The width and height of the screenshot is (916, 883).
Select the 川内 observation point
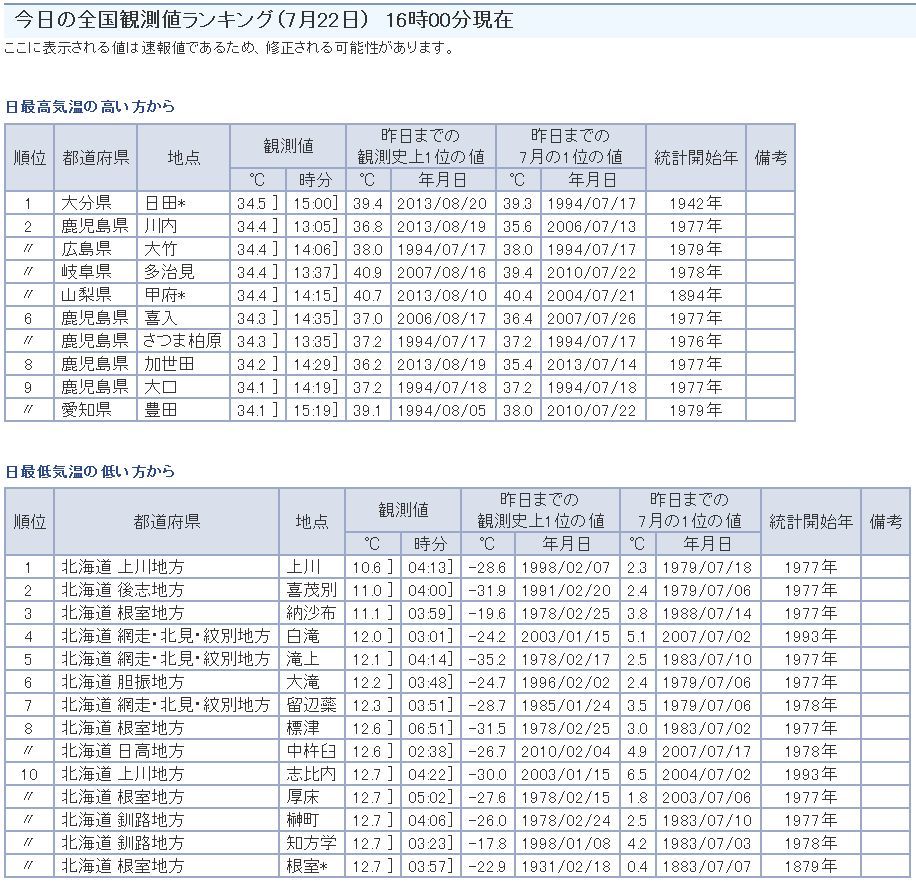tap(160, 226)
